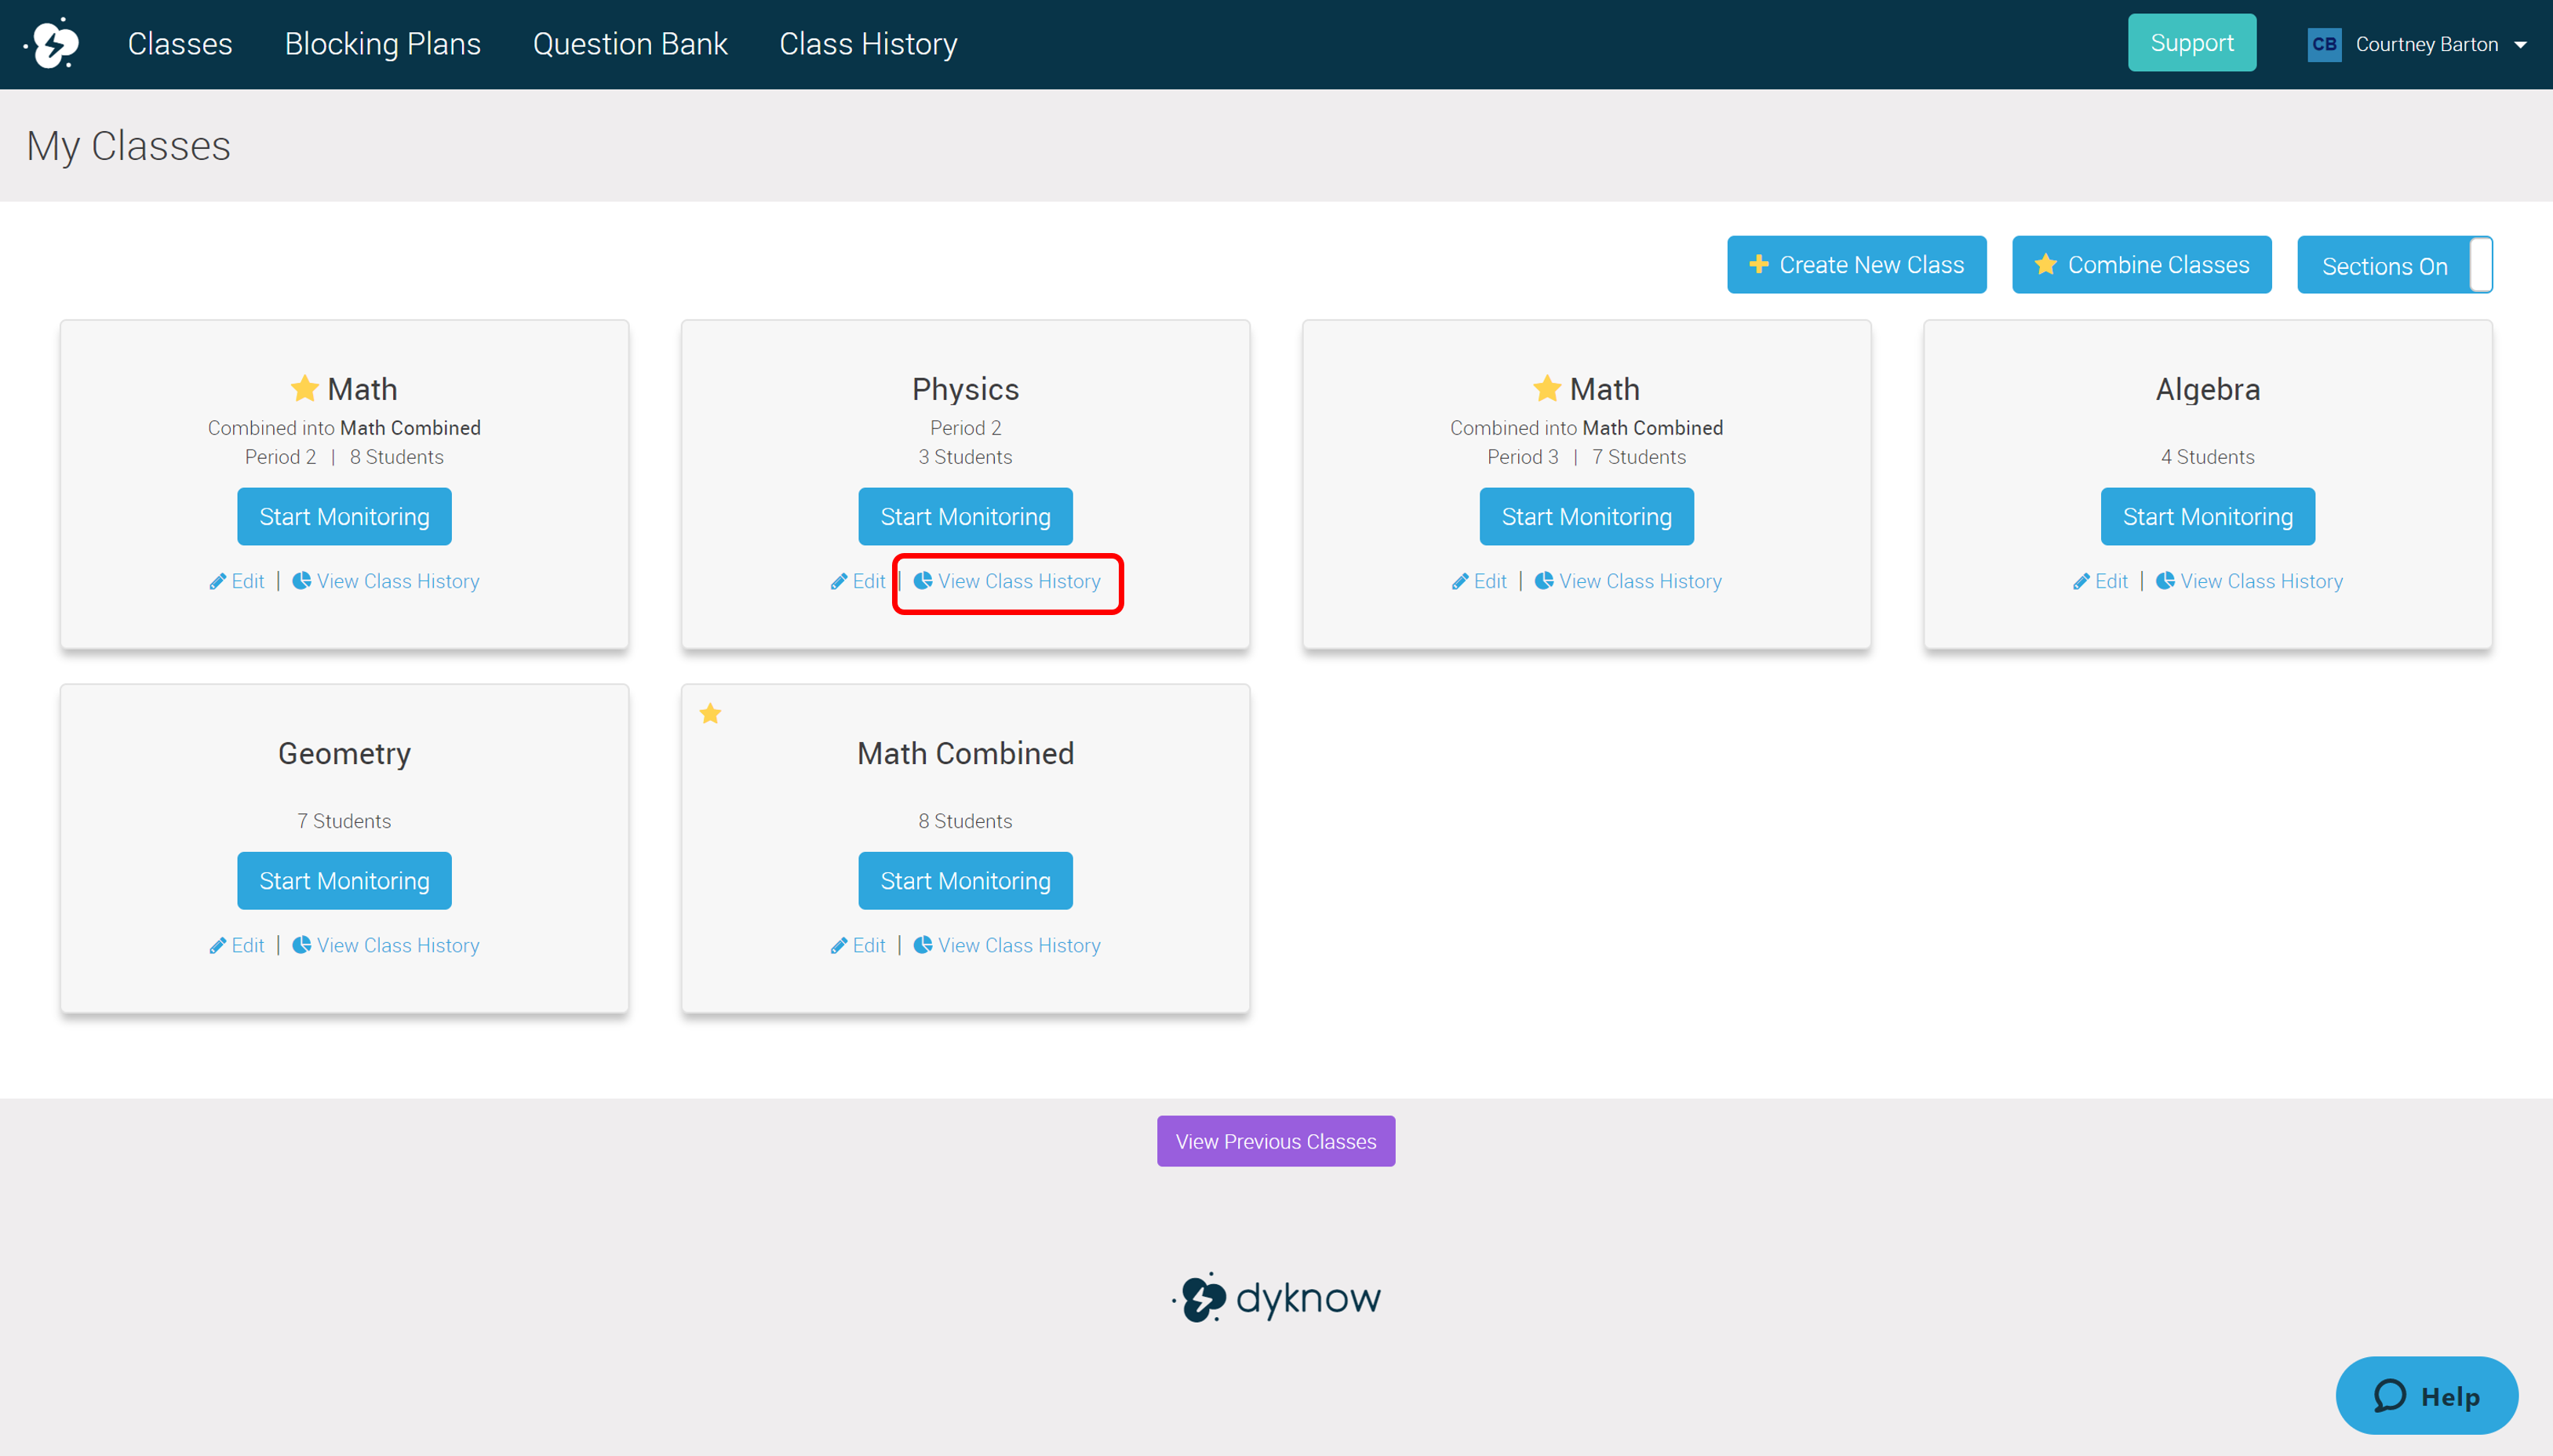Viewport: 2553px width, 1456px height.
Task: Click the "7 Students" text on Geometry card
Action: (x=344, y=821)
